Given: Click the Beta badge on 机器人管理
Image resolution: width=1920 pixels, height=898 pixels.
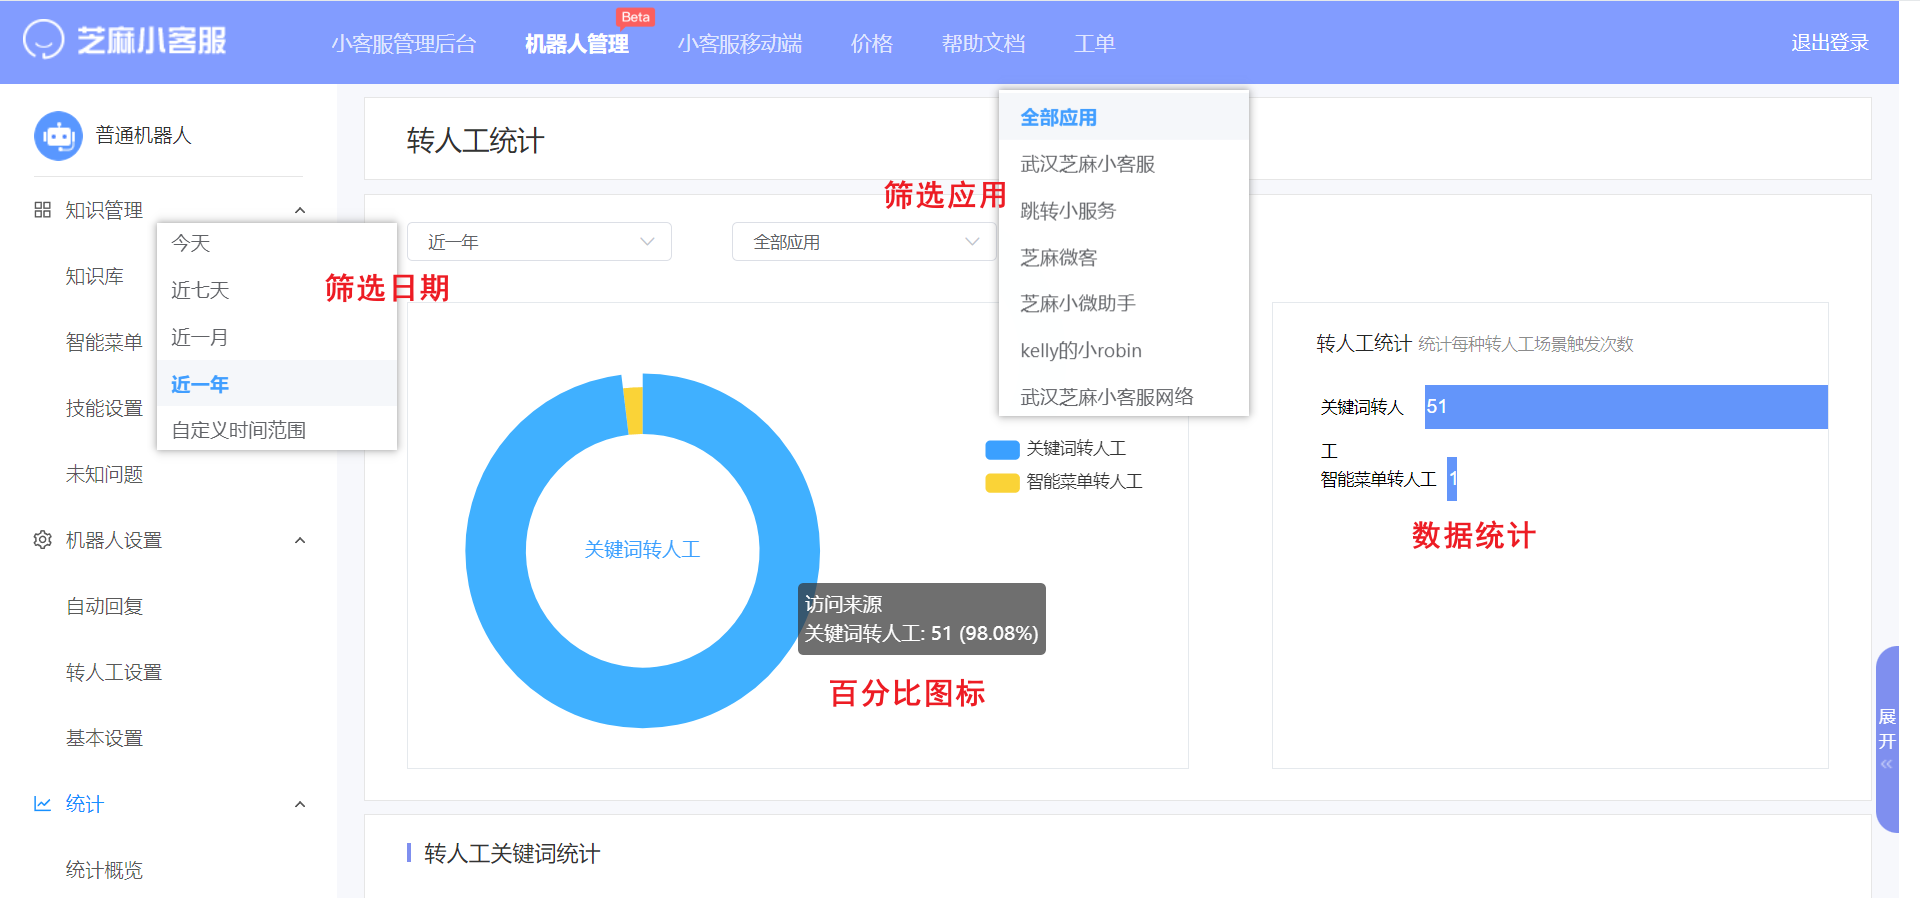Looking at the screenshot, I should coord(635,17).
